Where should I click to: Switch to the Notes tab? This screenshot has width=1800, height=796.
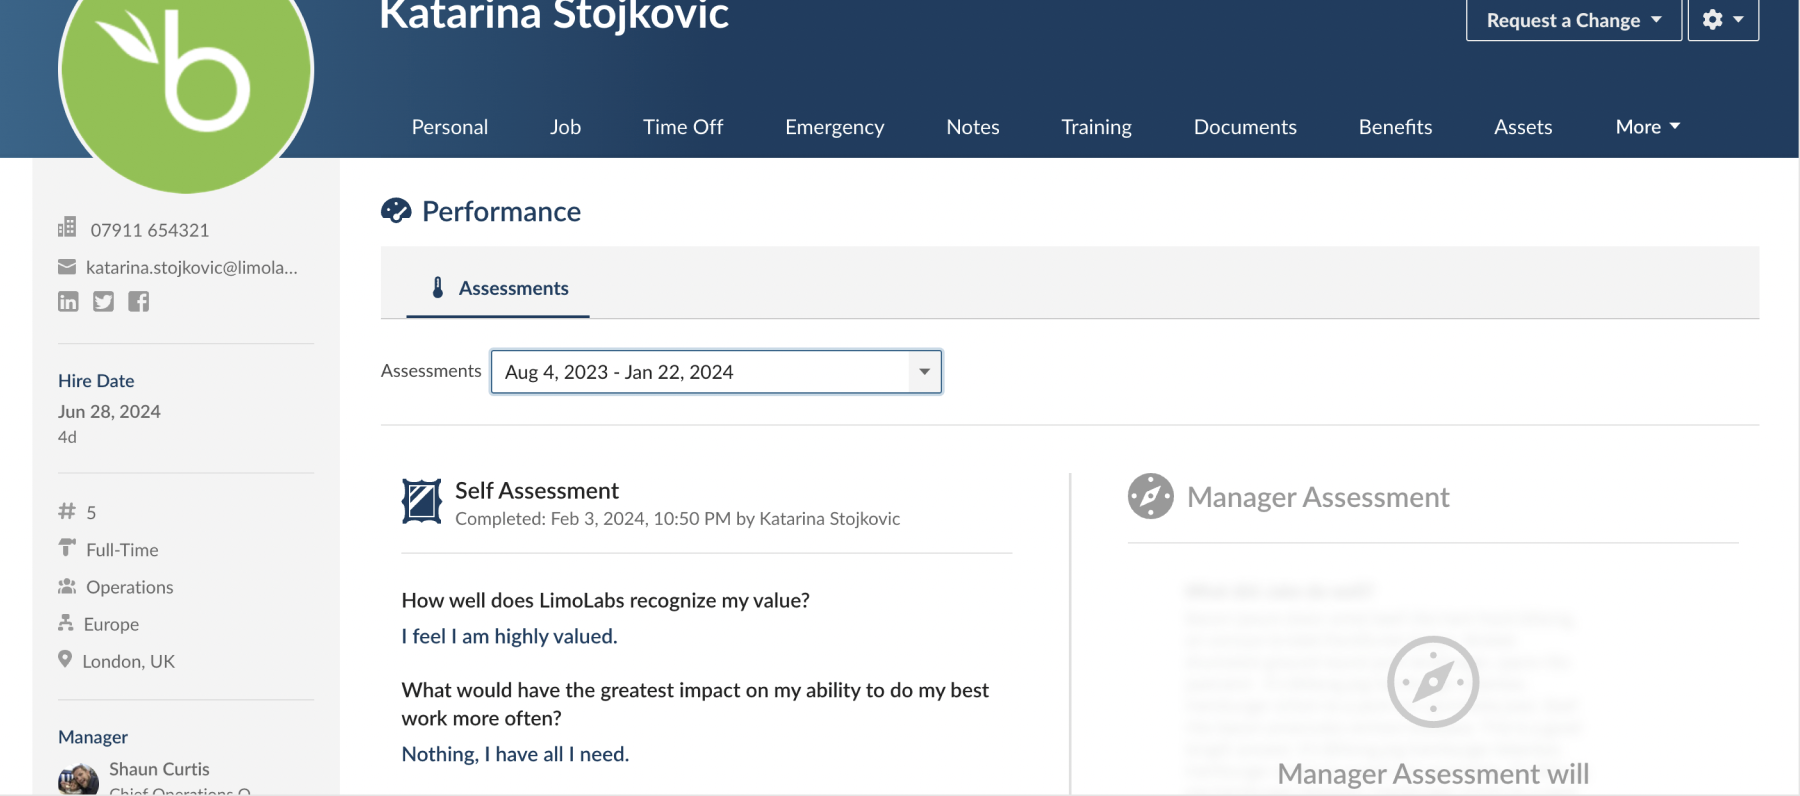click(973, 127)
